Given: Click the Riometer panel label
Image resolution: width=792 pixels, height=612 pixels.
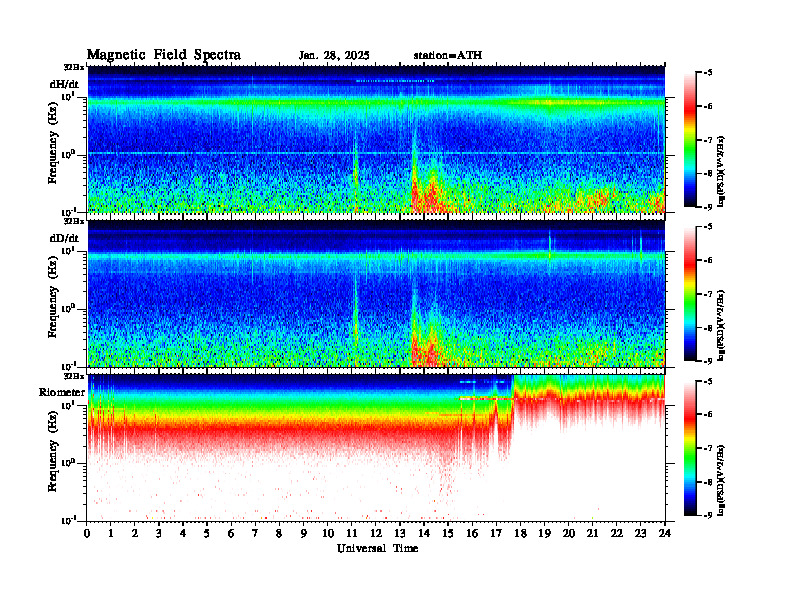Looking at the screenshot, I should click(62, 392).
